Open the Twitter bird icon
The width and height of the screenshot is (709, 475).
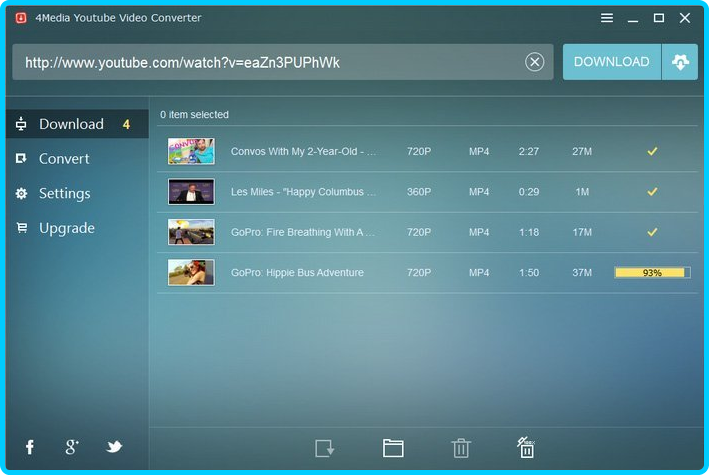pyautogui.click(x=114, y=447)
